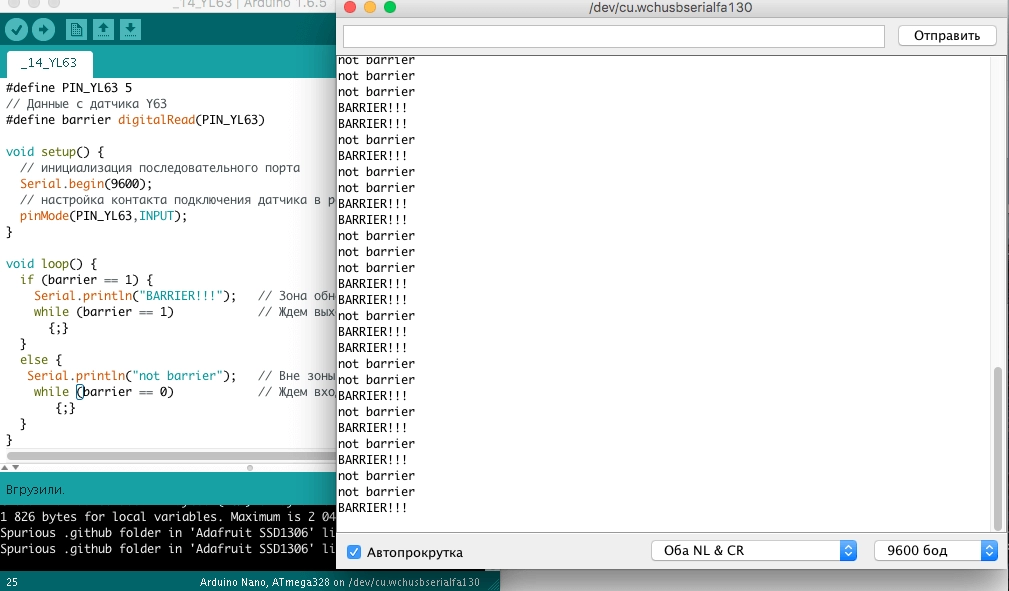Click the Upload sketch arrow icon
This screenshot has height=591, width=1009.
click(43, 30)
